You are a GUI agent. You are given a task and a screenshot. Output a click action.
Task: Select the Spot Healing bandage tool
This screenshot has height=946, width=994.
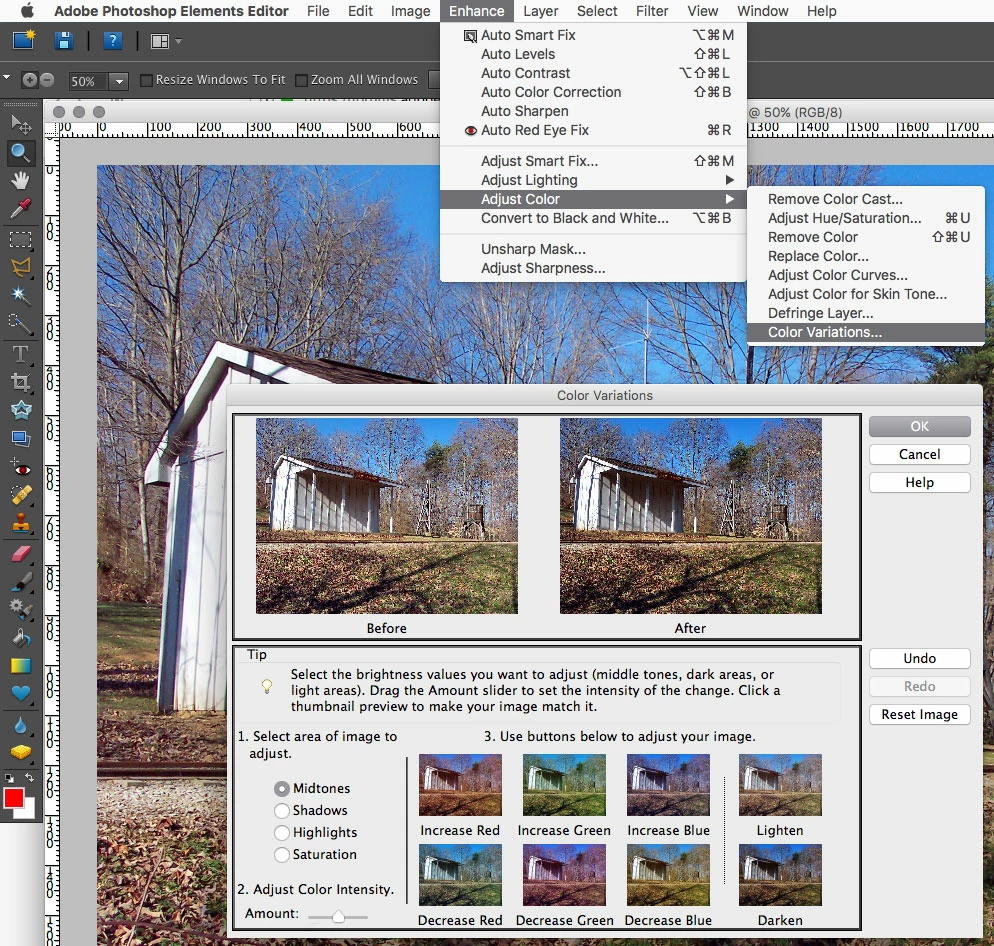coord(20,495)
